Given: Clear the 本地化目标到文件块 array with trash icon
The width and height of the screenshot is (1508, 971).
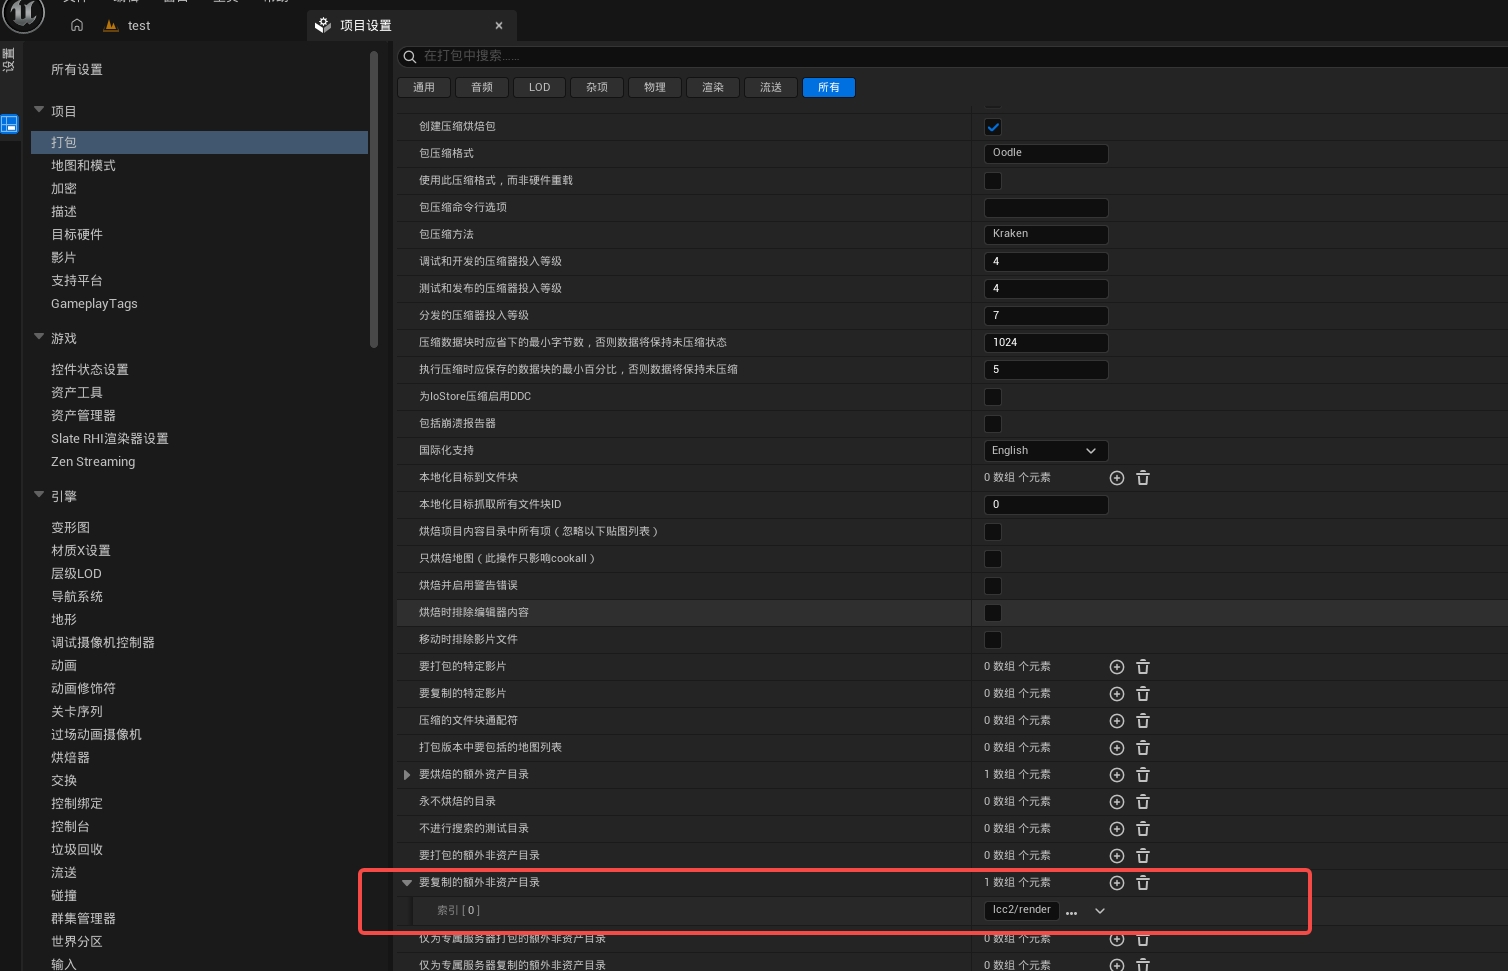Looking at the screenshot, I should 1143,478.
